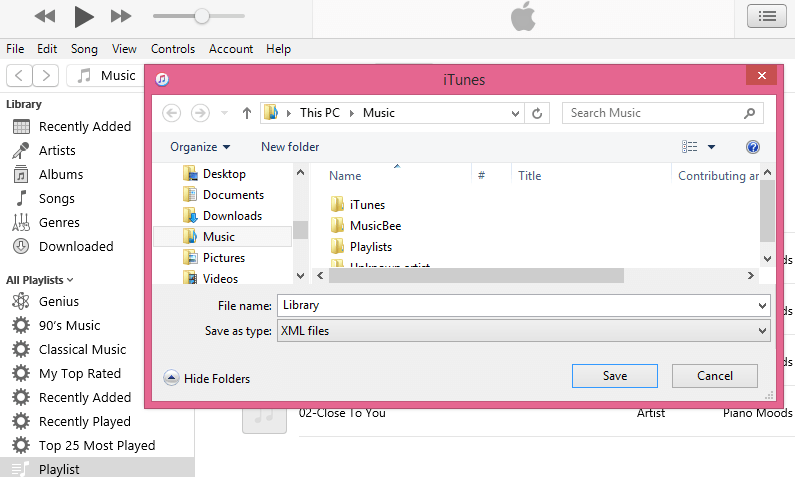Expand the address bar path dropdown

[515, 113]
